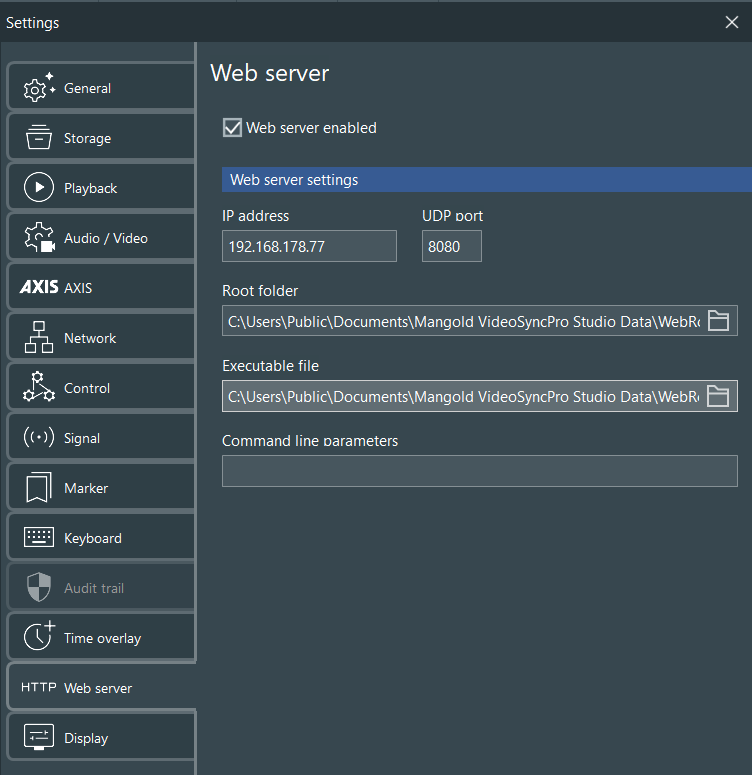Click the IP address input field
The image size is (752, 775).
pyautogui.click(x=310, y=246)
